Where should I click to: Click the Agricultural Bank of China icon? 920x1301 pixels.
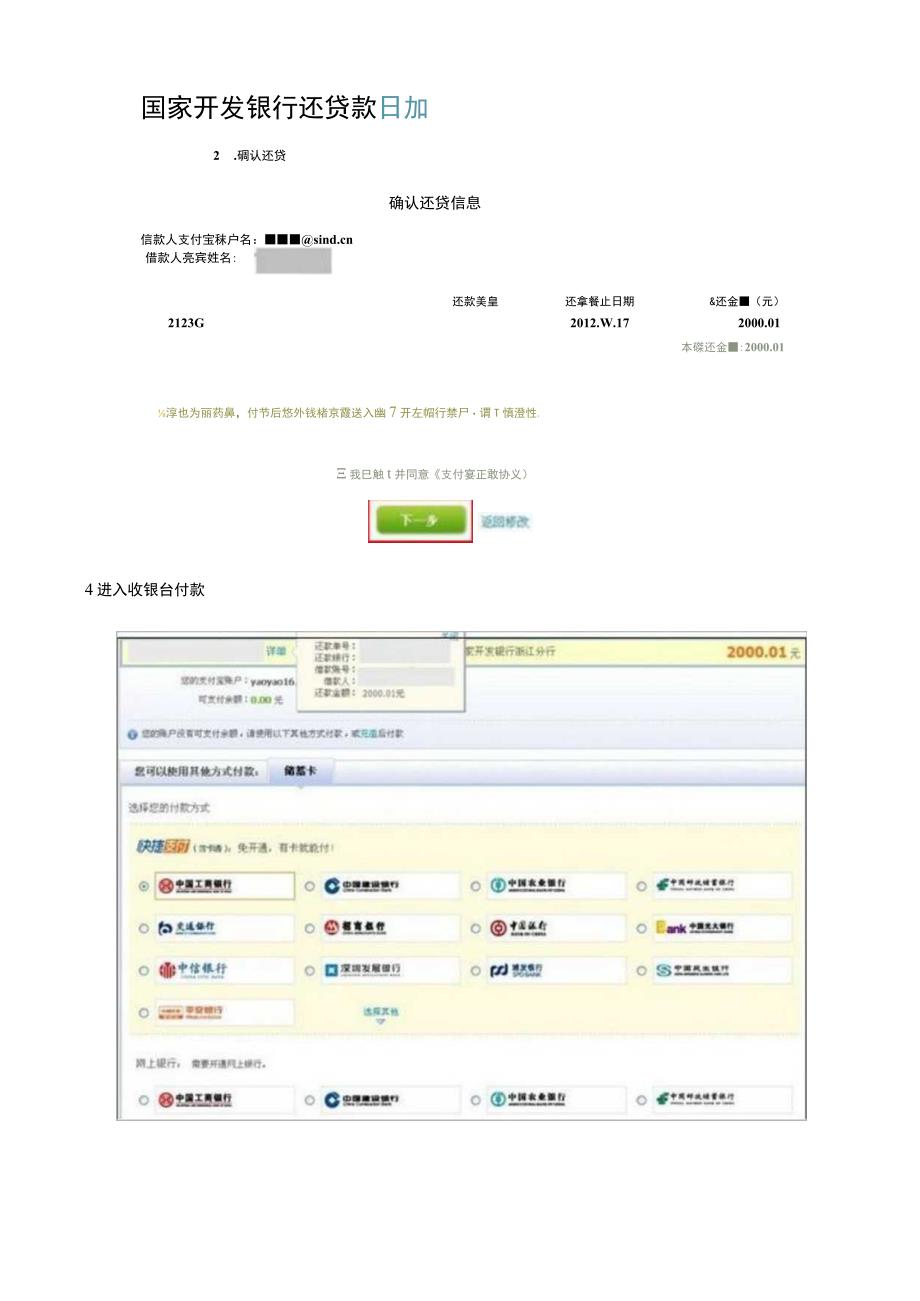pyautogui.click(x=495, y=882)
